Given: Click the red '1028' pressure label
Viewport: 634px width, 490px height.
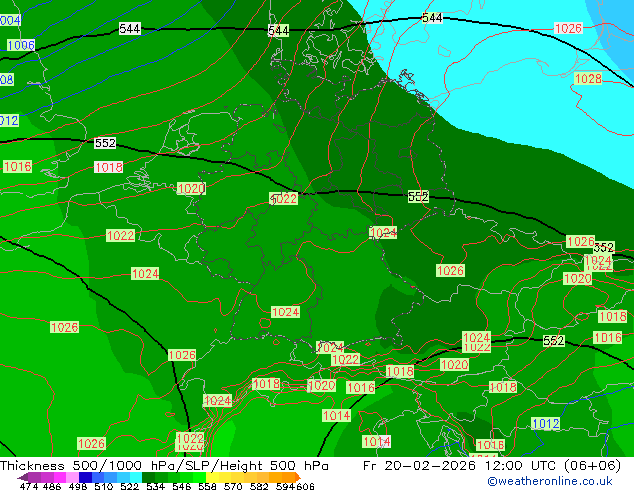Looking at the screenshot, I should pyautogui.click(x=588, y=78).
